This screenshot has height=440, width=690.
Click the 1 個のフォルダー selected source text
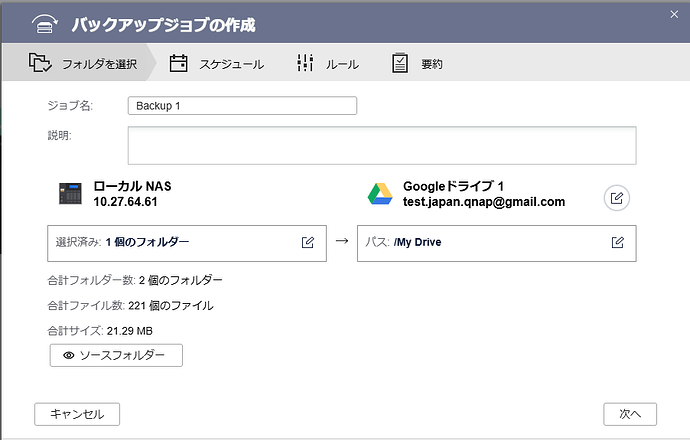[x=147, y=242]
